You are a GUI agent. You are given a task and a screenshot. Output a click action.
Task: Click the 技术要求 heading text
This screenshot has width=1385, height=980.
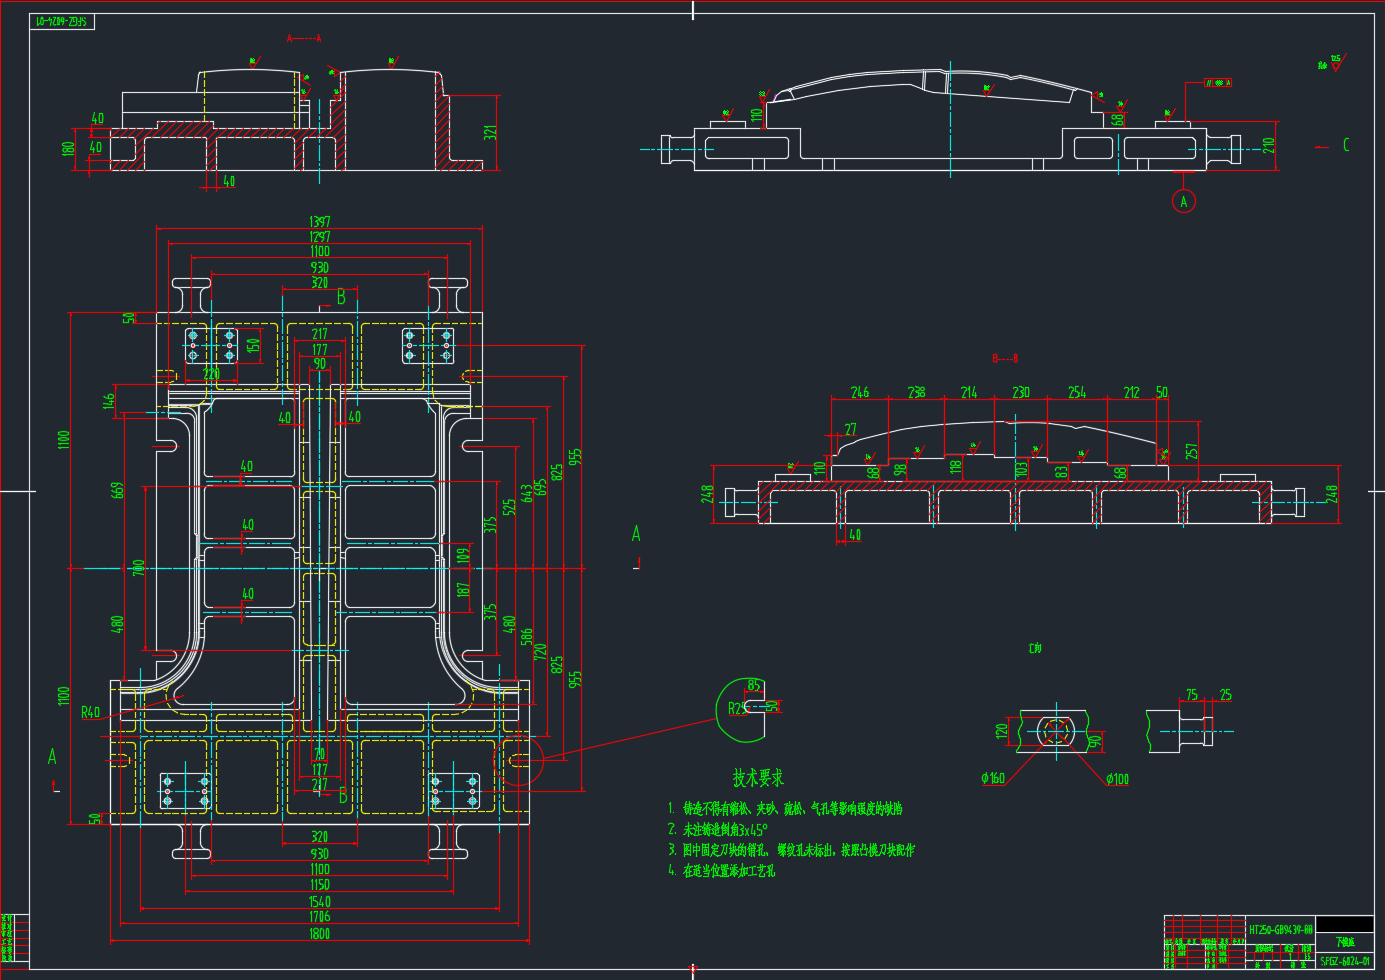pos(758,777)
